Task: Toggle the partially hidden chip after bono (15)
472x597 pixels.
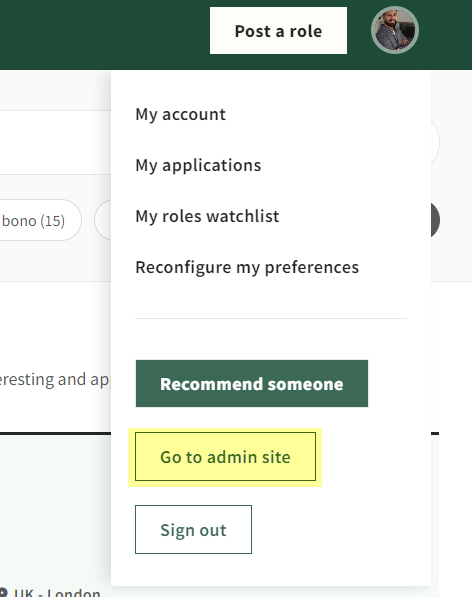Action: pyautogui.click(x=103, y=220)
